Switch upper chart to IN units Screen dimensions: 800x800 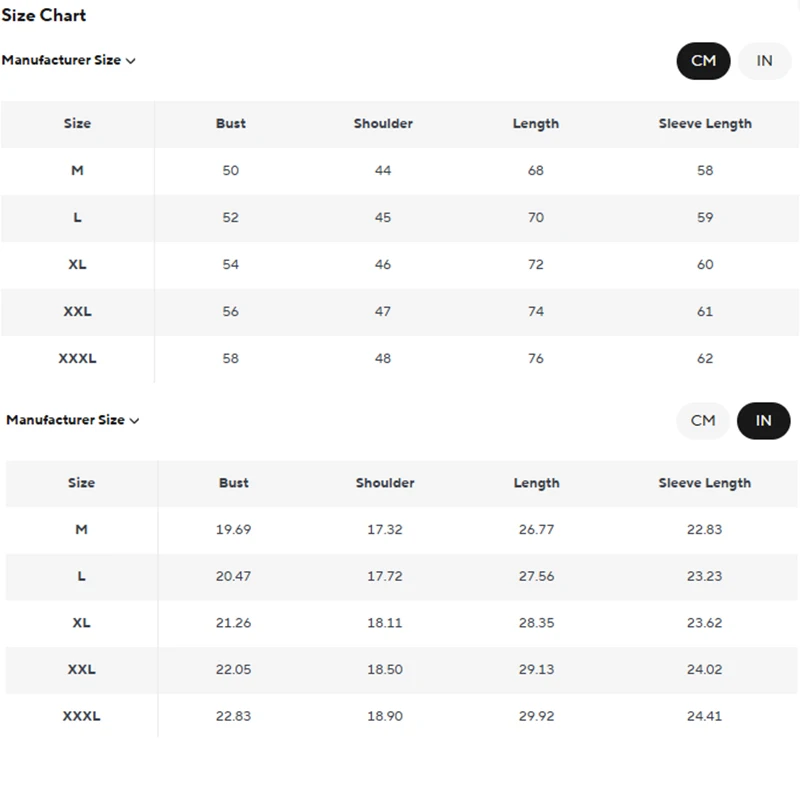tap(765, 61)
